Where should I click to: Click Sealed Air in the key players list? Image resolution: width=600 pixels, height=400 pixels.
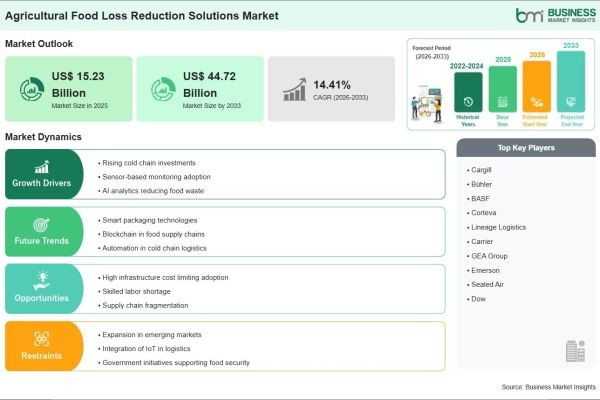tap(485, 284)
